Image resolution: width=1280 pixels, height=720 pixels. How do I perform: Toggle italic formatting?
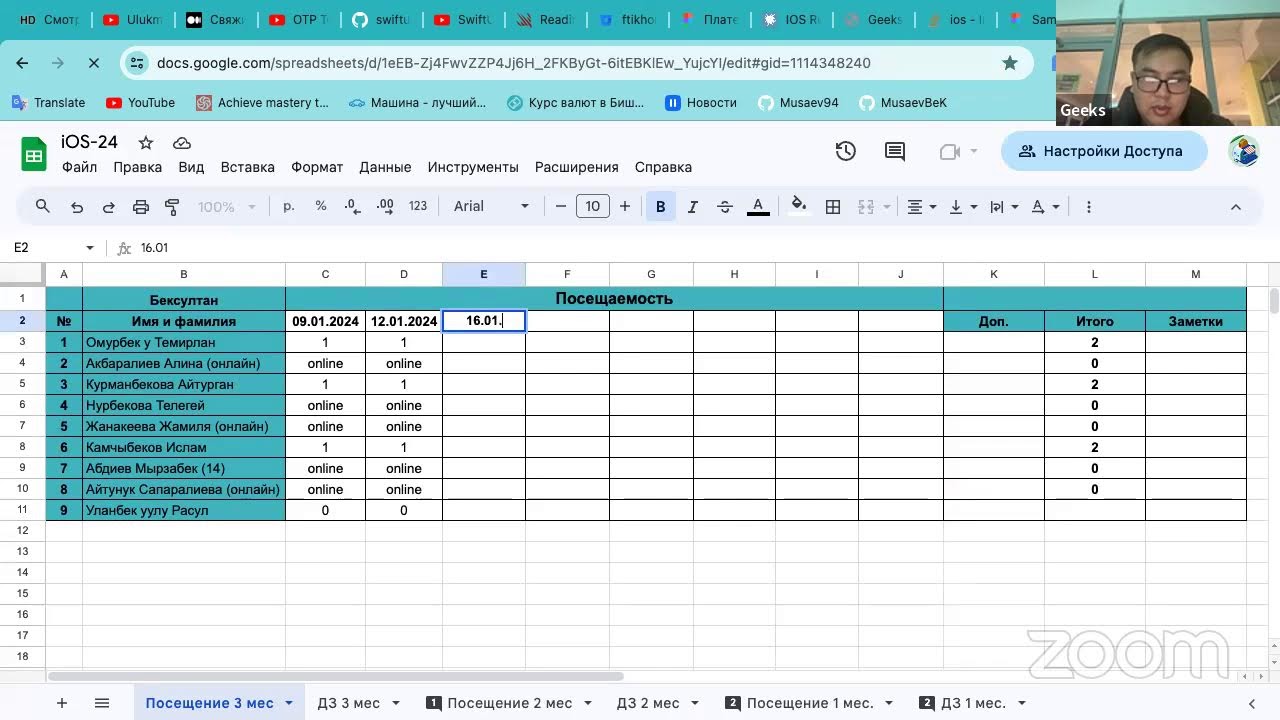click(x=693, y=207)
